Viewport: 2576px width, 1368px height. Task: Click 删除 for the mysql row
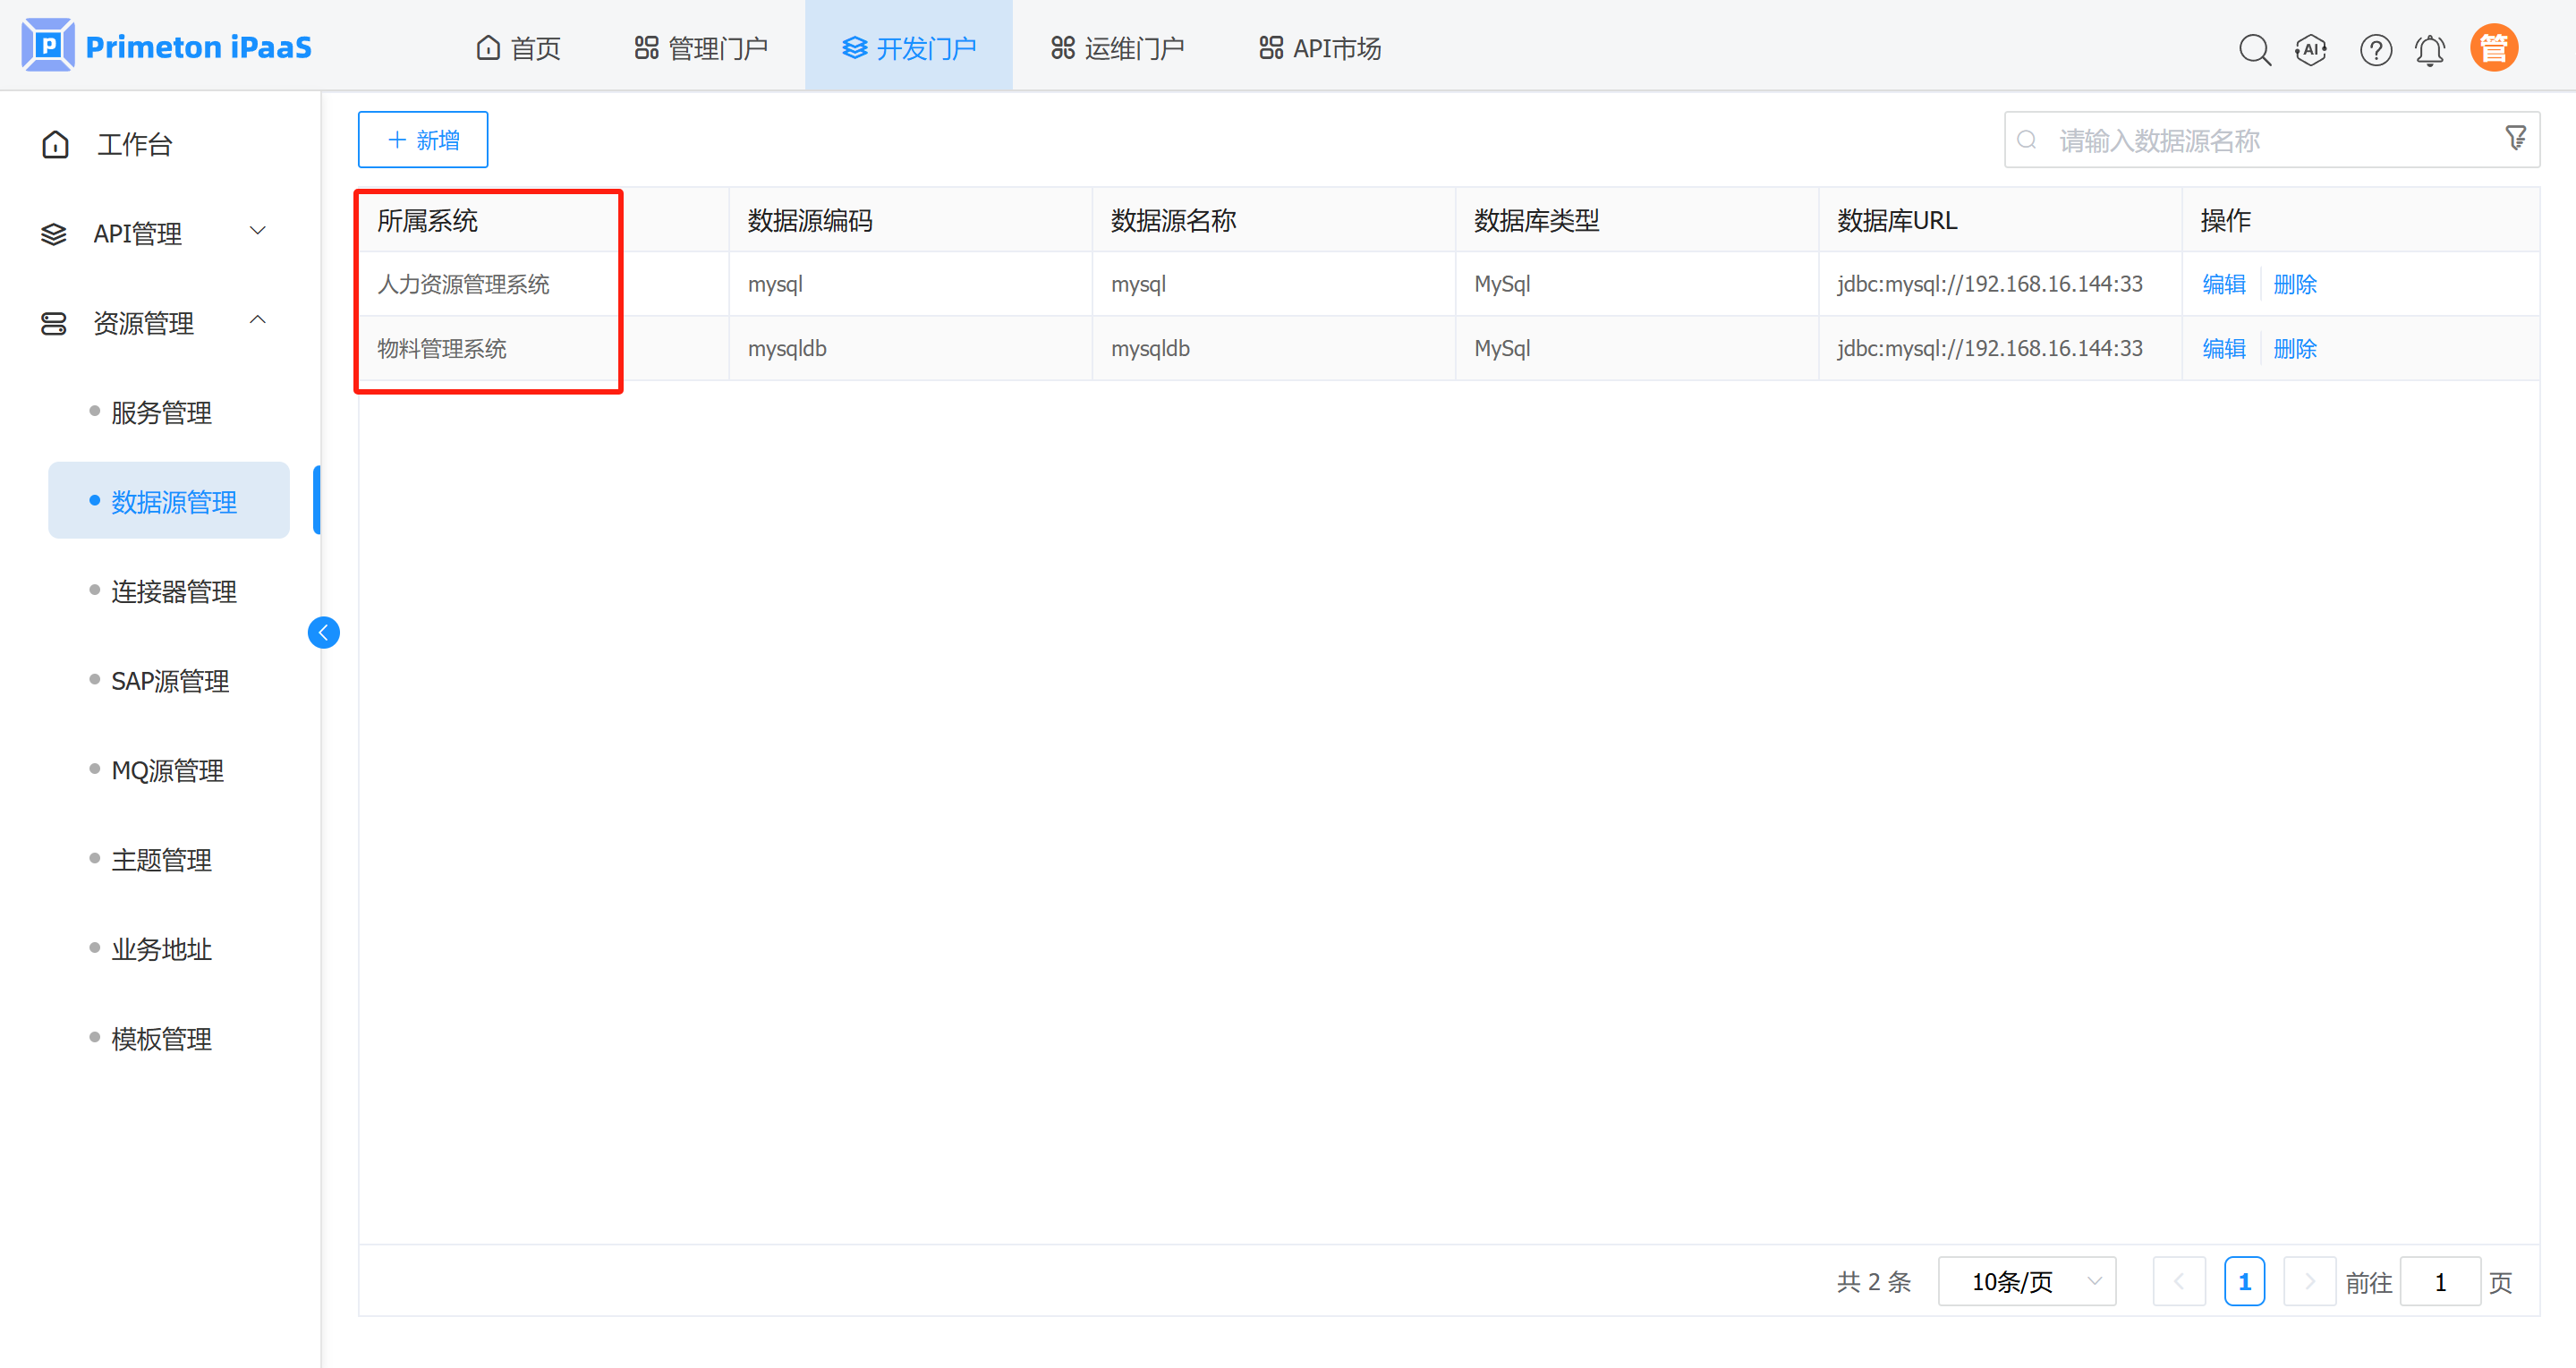pyautogui.click(x=2294, y=284)
